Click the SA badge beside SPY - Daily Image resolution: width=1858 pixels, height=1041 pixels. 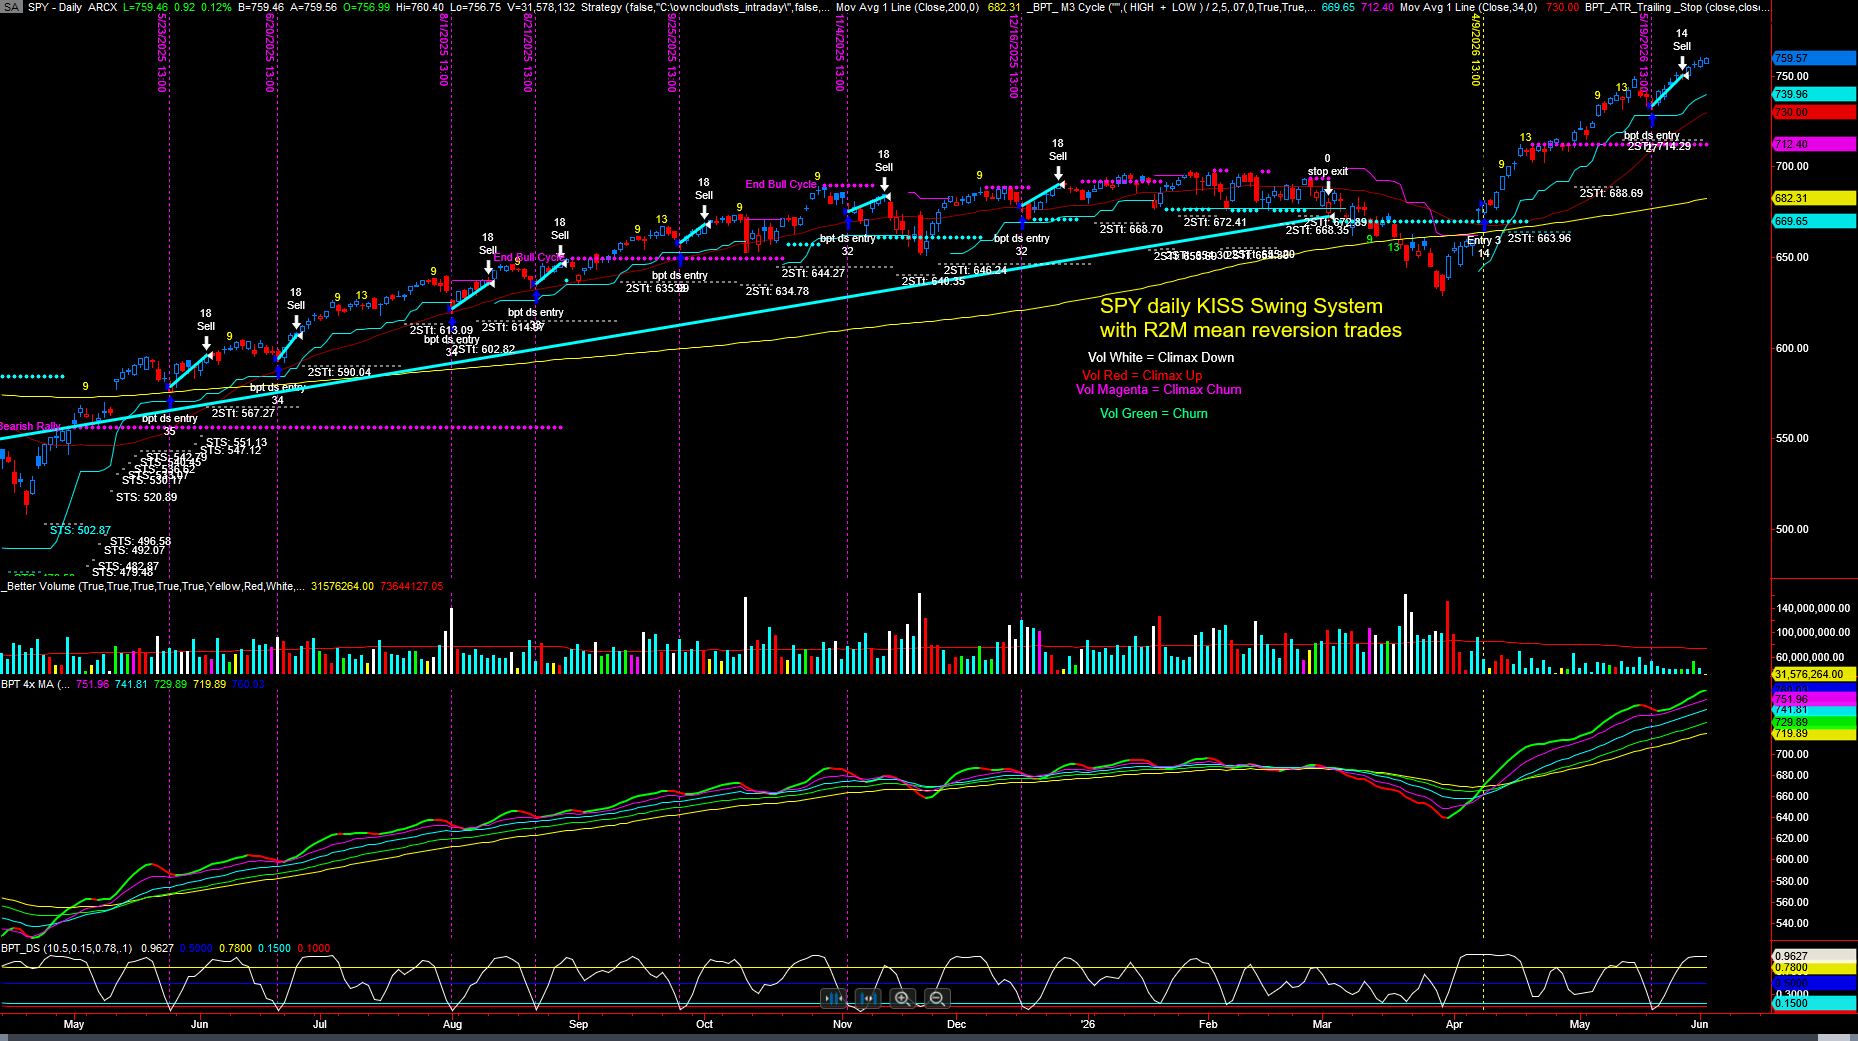pos(11,7)
